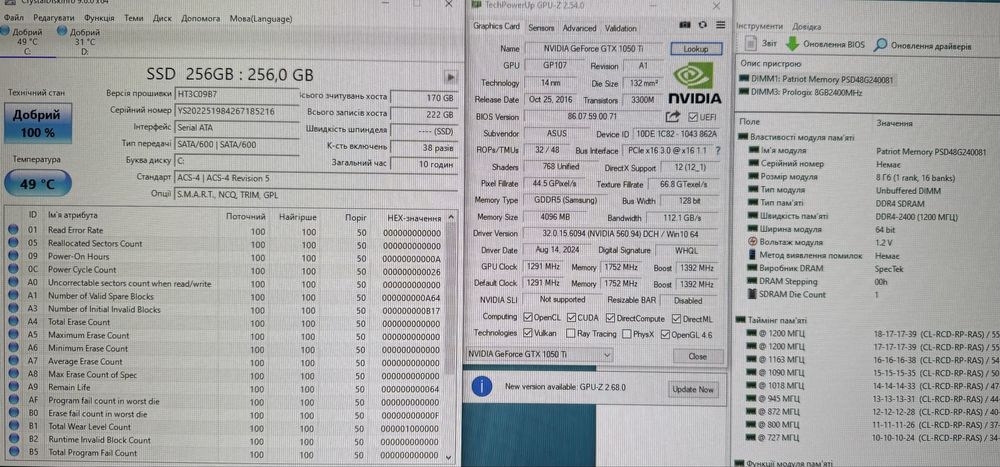The width and height of the screenshot is (1000, 467).
Task: Open the Мова(Language) menu
Action: 260,18
